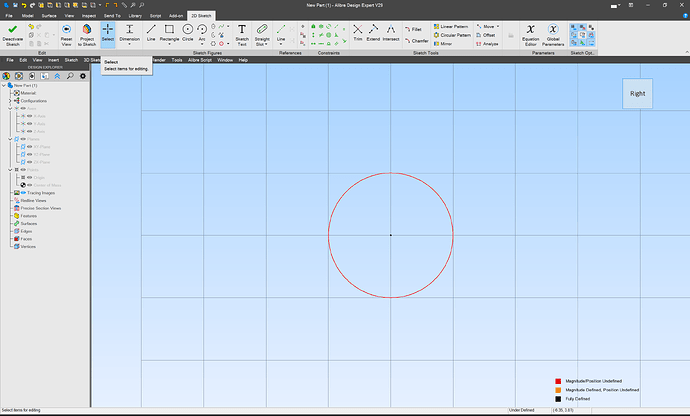Viewport: 690px width, 416px height.
Task: Click the orange Magnitude Defined legend swatch
Action: [x=558, y=390]
